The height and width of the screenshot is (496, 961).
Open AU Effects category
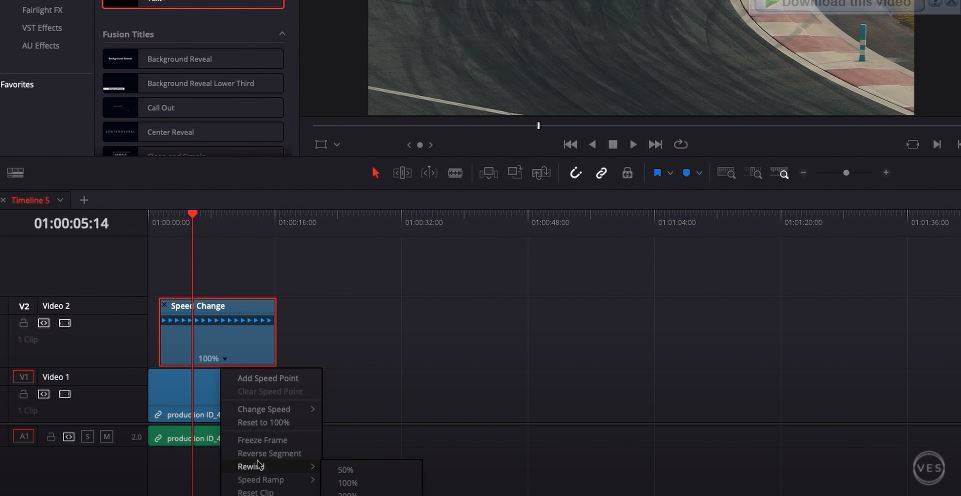(x=40, y=45)
